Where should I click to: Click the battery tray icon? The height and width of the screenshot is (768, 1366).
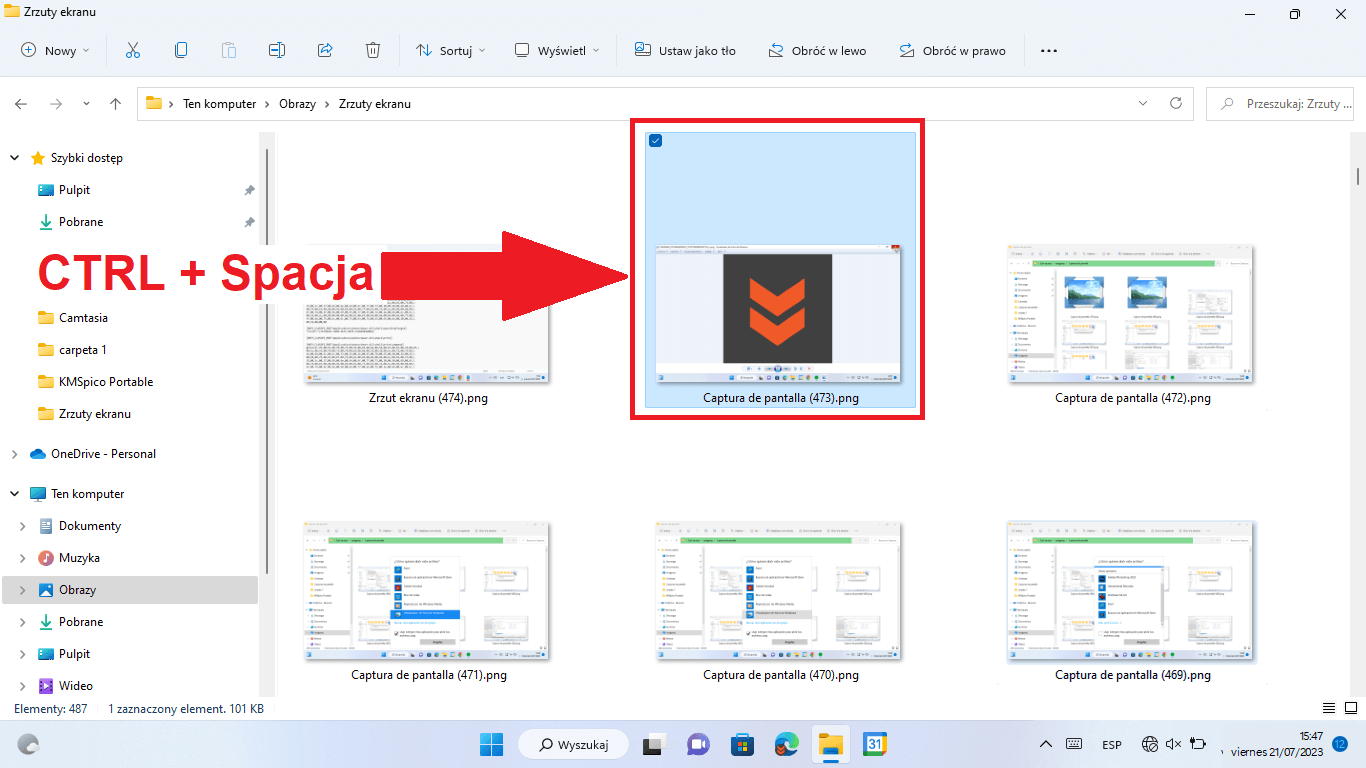pos(1200,744)
